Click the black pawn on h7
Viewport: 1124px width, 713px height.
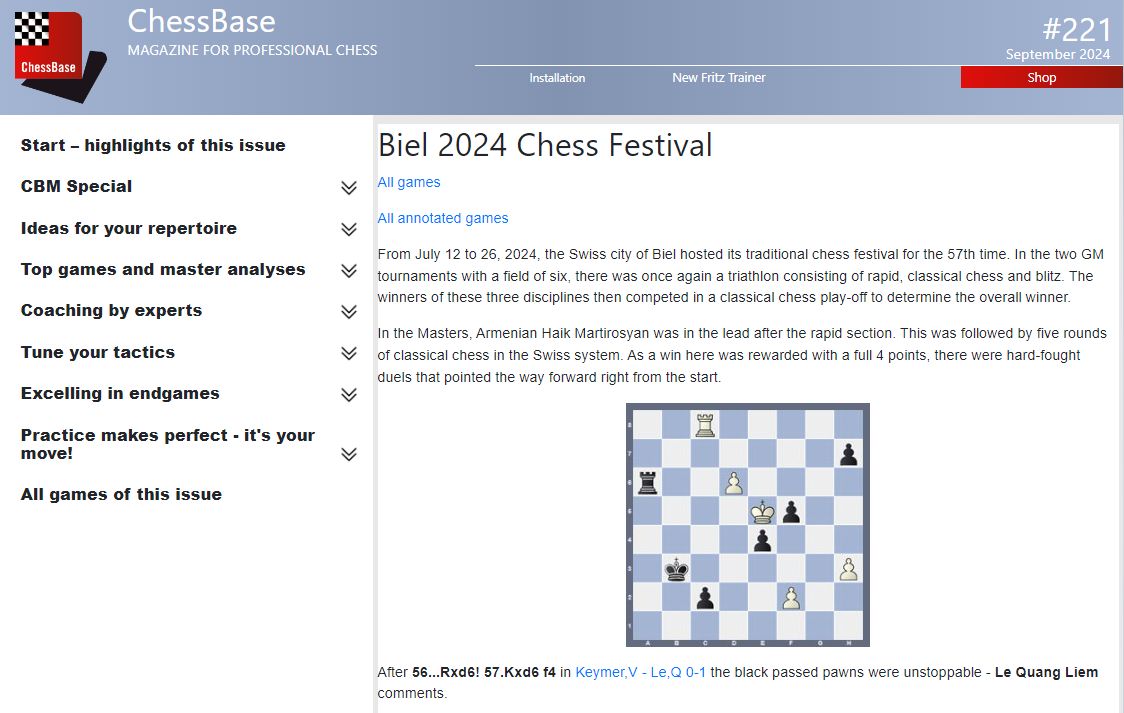[849, 454]
